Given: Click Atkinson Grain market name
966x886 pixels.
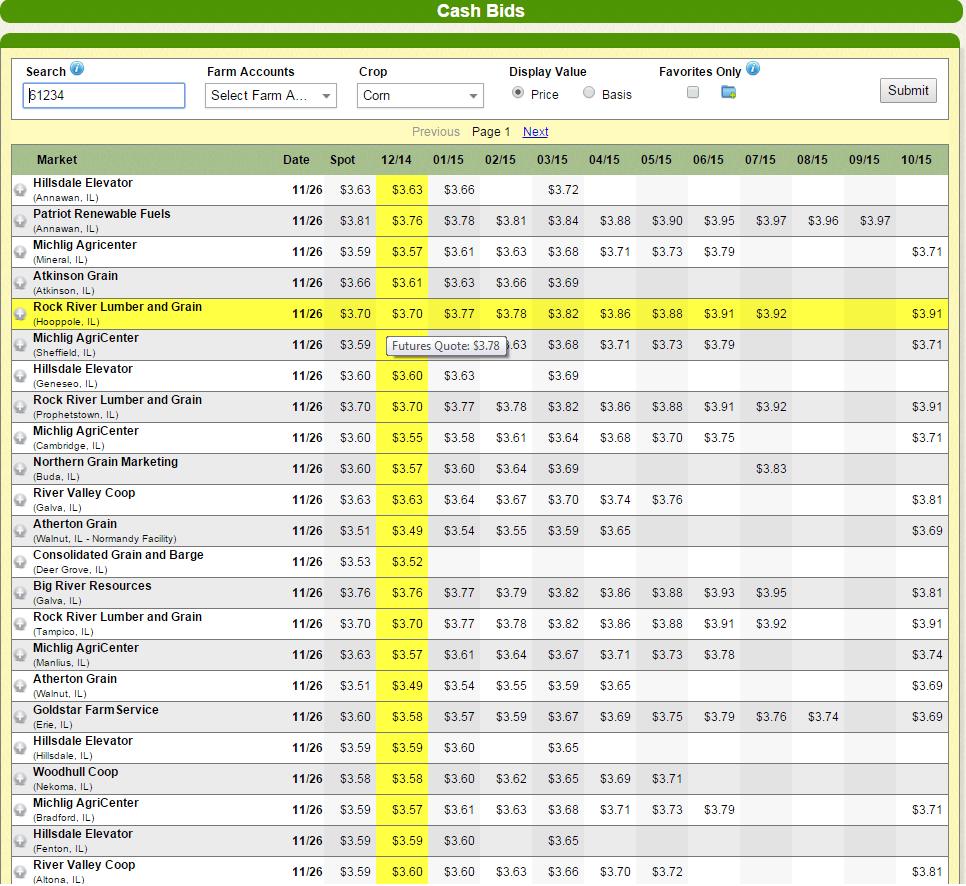Looking at the screenshot, I should 75,276.
